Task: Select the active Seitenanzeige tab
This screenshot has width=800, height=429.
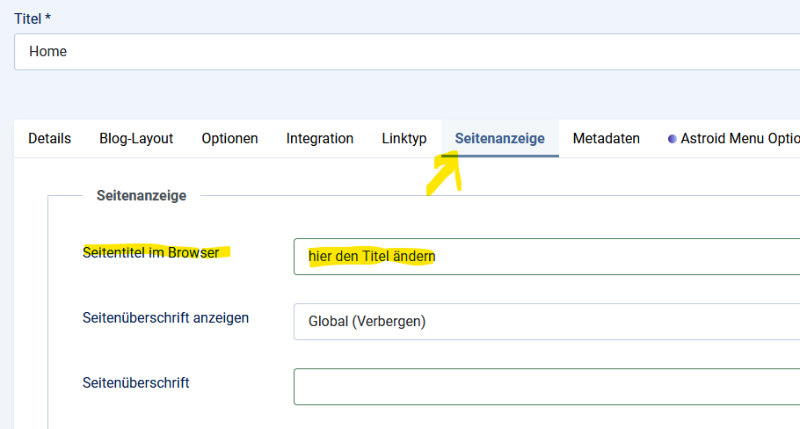Action: coord(499,139)
